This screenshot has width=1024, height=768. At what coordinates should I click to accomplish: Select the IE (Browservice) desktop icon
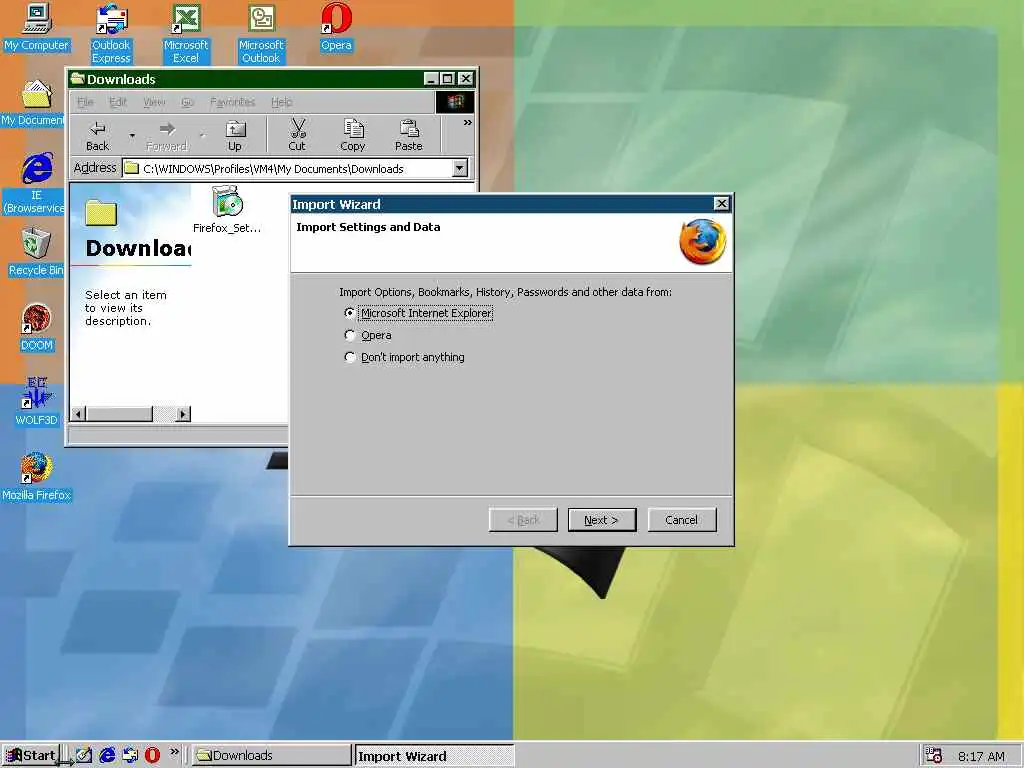(x=35, y=184)
